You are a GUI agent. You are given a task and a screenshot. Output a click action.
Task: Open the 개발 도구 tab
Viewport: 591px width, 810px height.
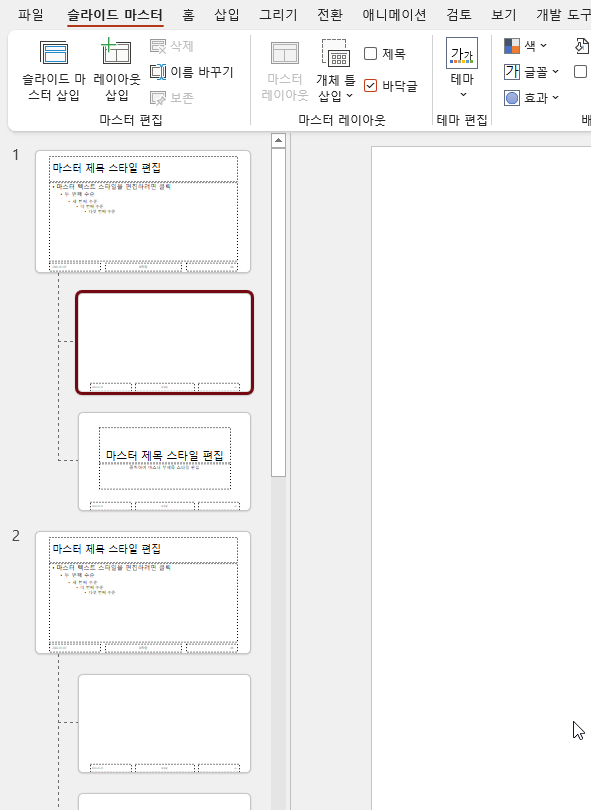coord(563,15)
